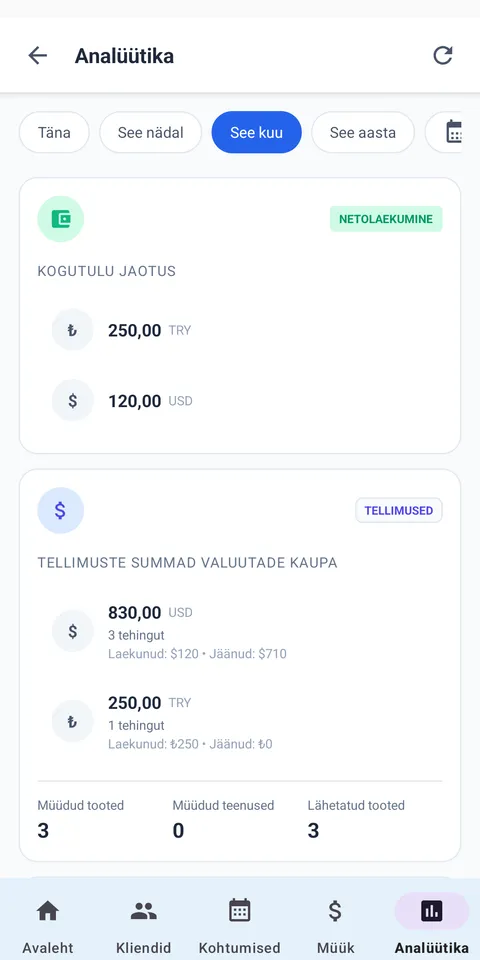Switch to the Kliendid tab
Screen dimensions: 480x960
click(x=144, y=924)
